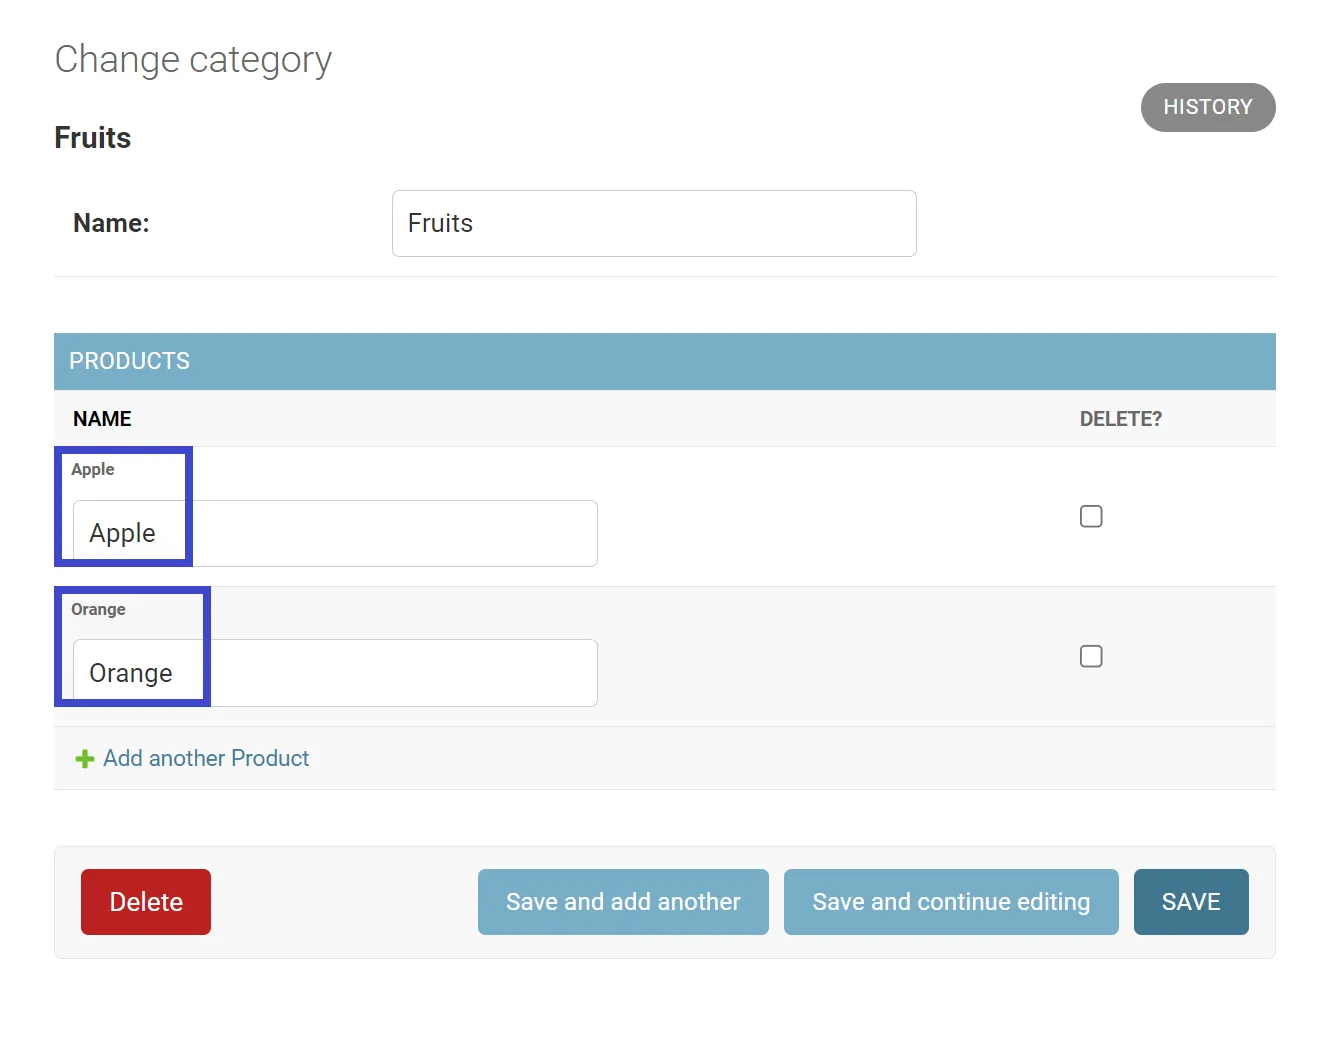Click the small Apple label text
Image resolution: width=1331 pixels, height=1040 pixels.
93,470
